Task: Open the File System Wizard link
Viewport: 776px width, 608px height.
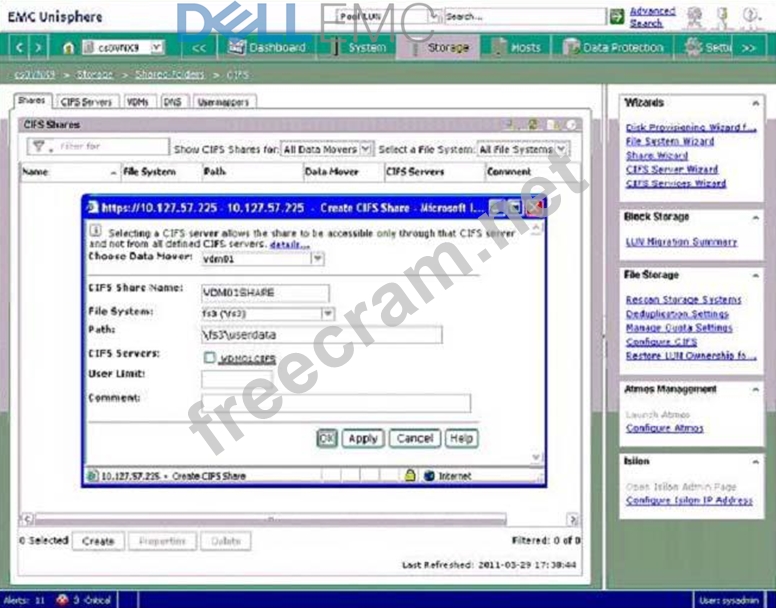Action: click(670, 141)
